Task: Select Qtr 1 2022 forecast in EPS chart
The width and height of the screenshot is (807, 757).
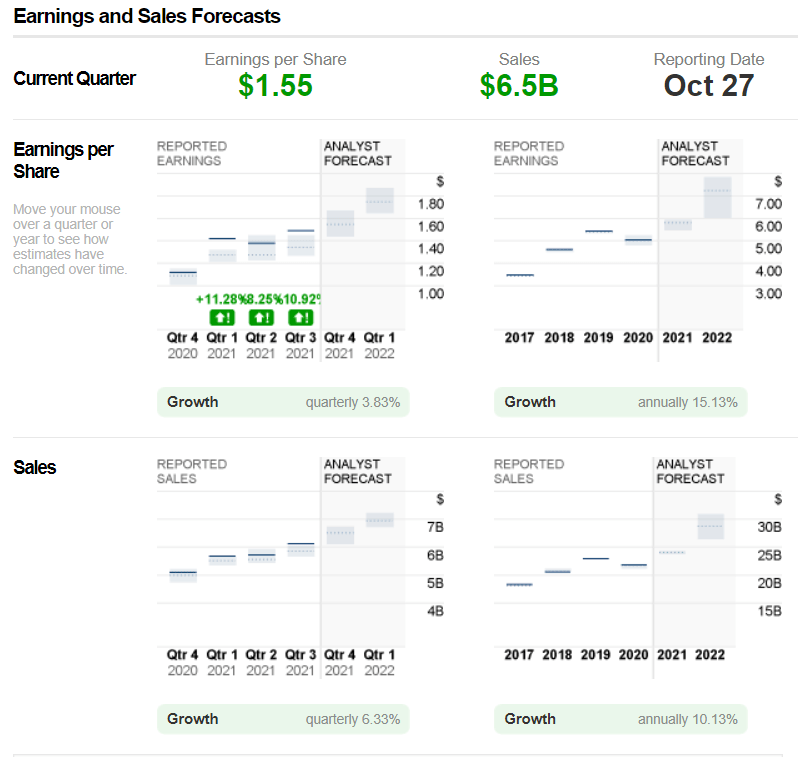Action: [x=379, y=345]
